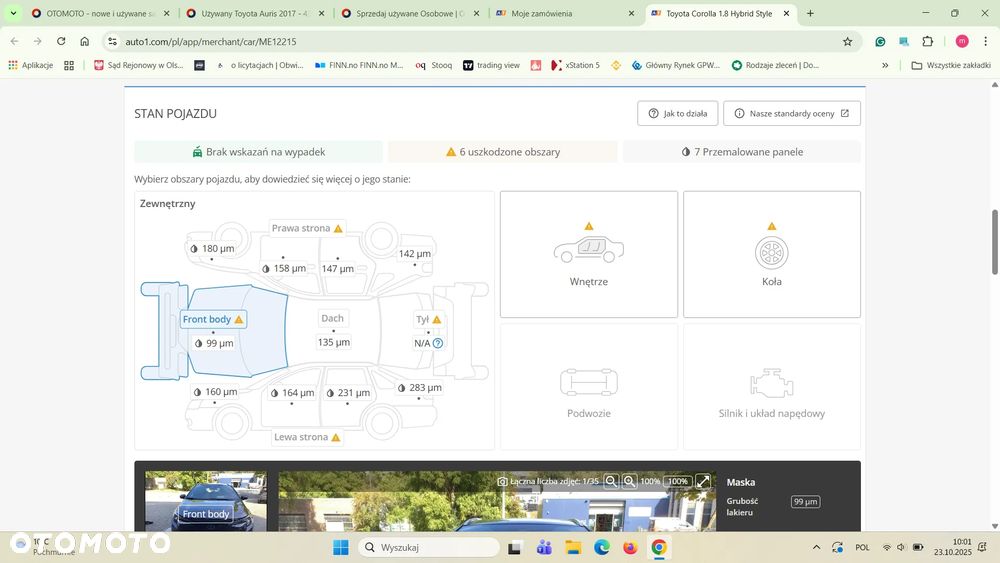Click the 147 µm paint thickness value
The width and height of the screenshot is (1000, 563).
point(337,268)
